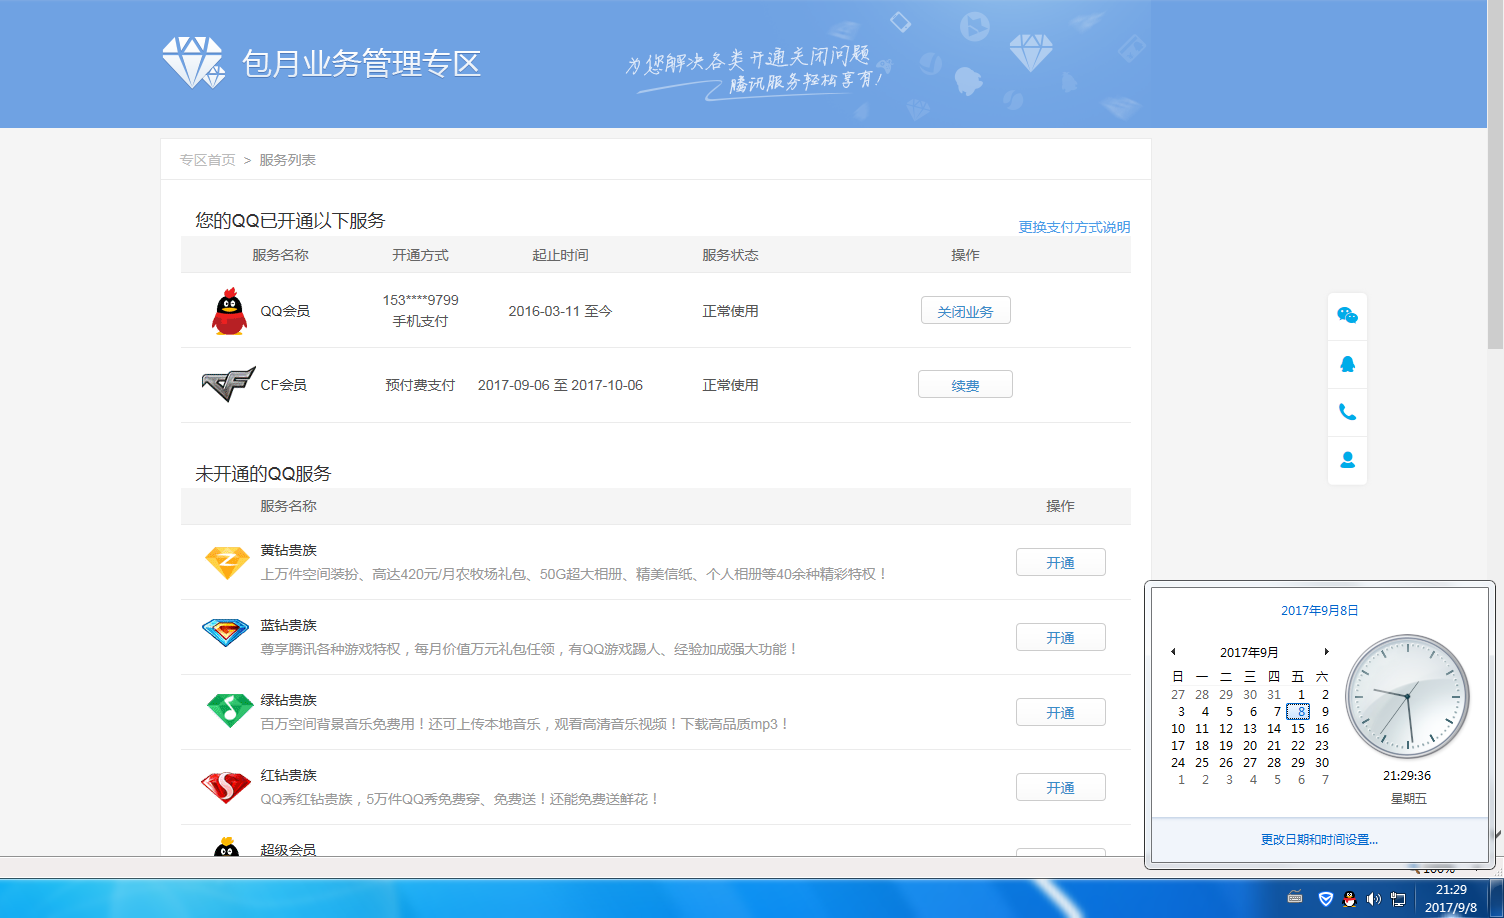
Task: Click the 包月业务管理专区 header title
Action: 361,64
